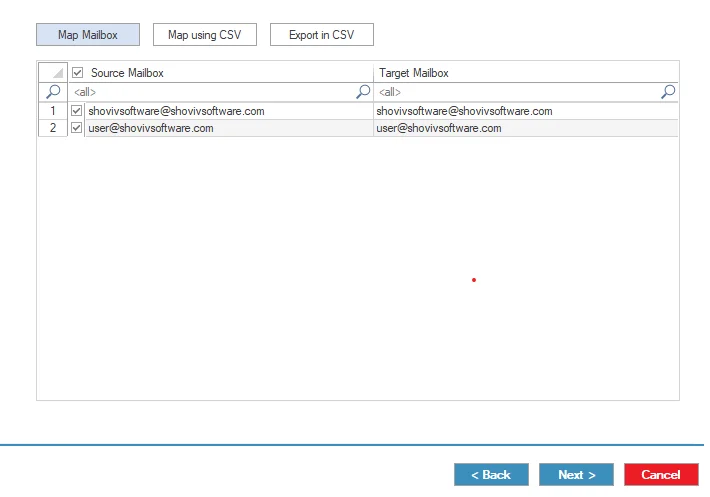
Task: Click the Target Mailbox filter magnifier icon
Action: click(668, 92)
